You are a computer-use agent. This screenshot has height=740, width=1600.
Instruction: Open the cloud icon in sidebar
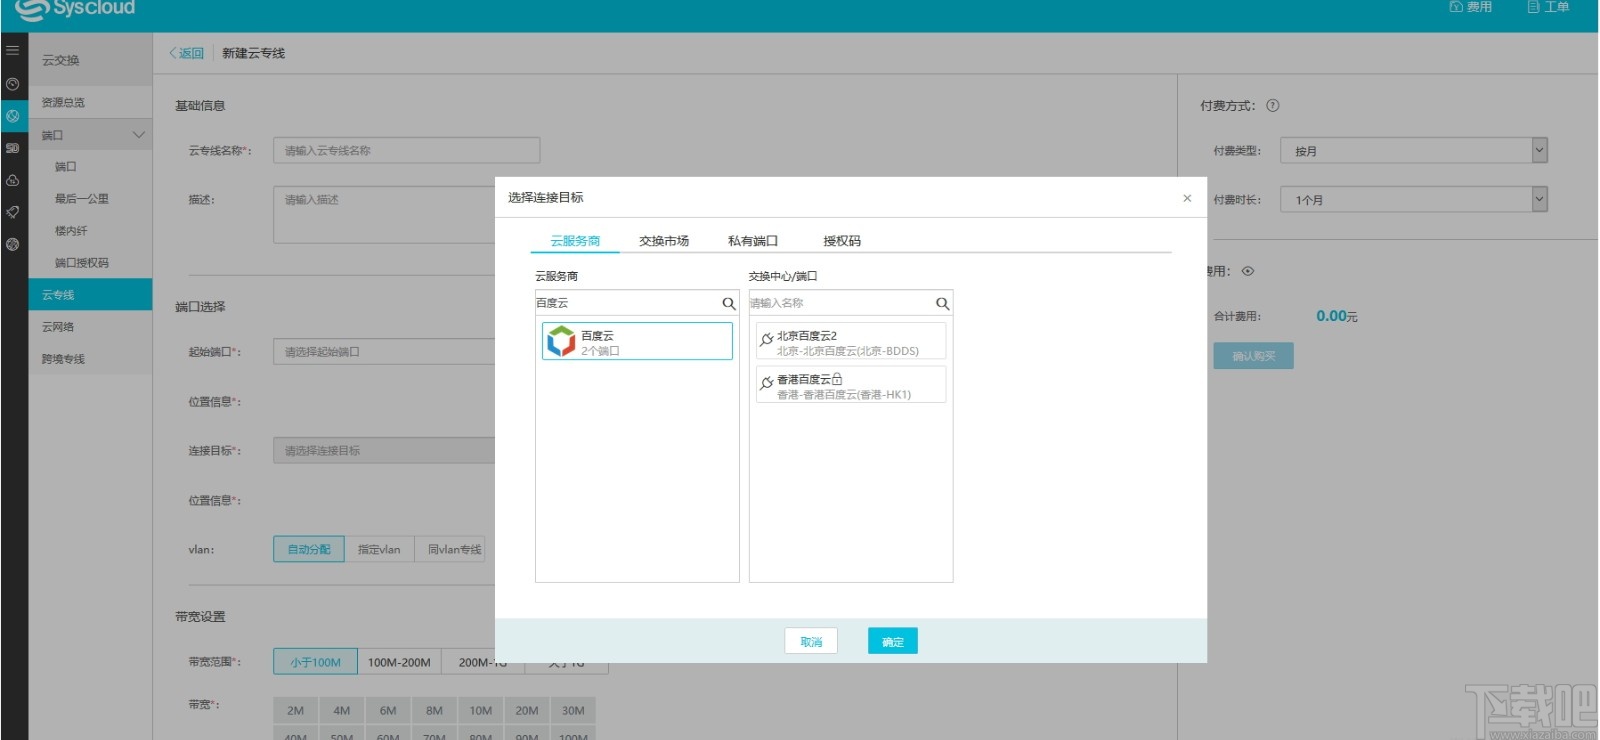click(x=13, y=181)
